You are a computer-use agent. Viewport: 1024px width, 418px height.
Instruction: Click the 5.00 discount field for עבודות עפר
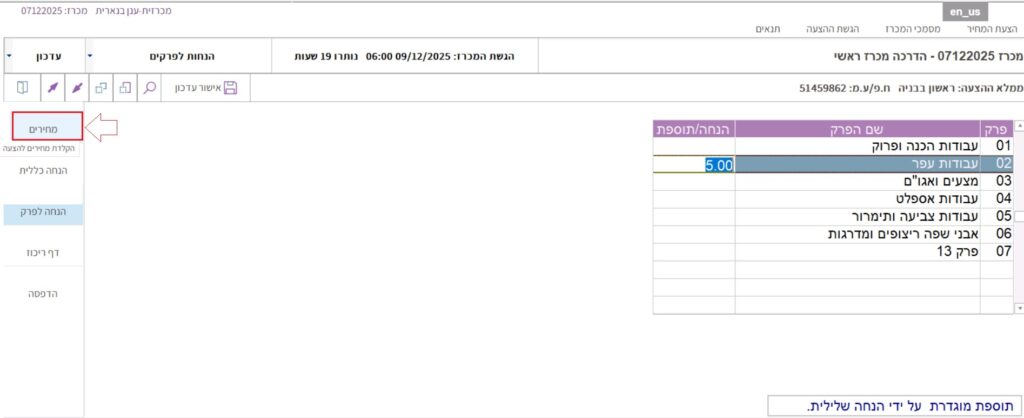click(x=694, y=164)
